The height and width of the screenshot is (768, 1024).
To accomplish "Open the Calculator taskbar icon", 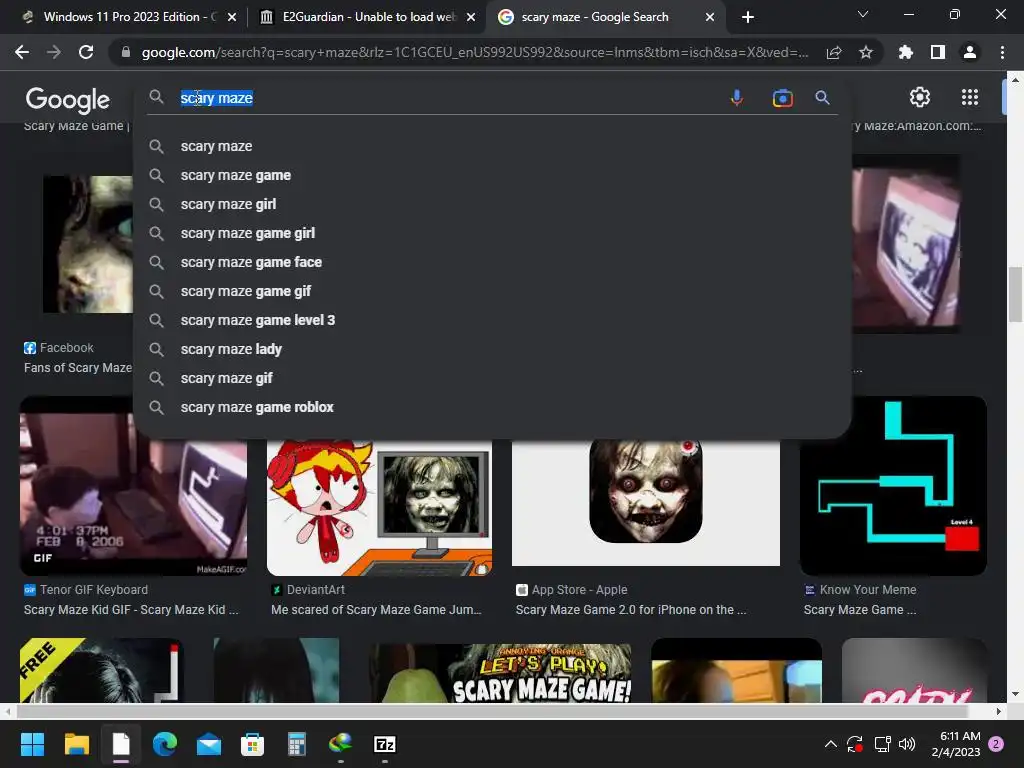I will click(x=296, y=744).
